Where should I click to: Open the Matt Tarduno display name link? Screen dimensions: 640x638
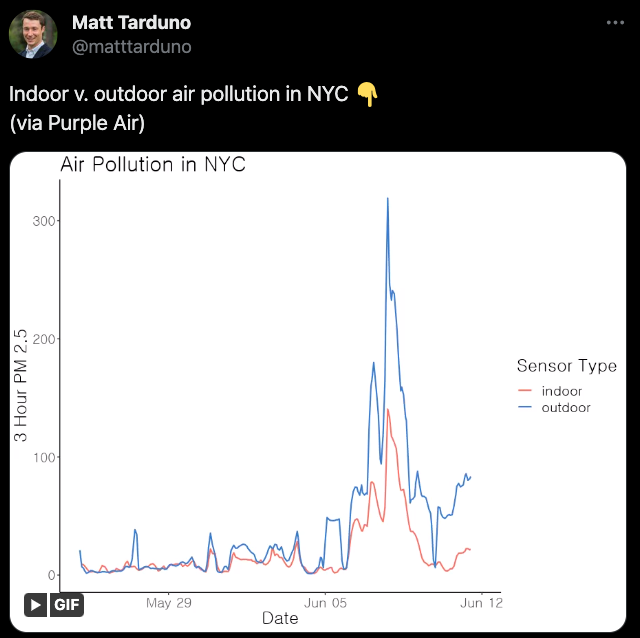click(131, 23)
